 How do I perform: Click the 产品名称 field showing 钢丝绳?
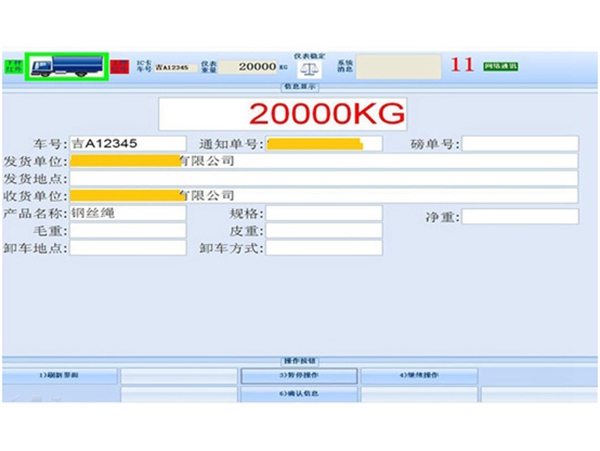(x=127, y=213)
